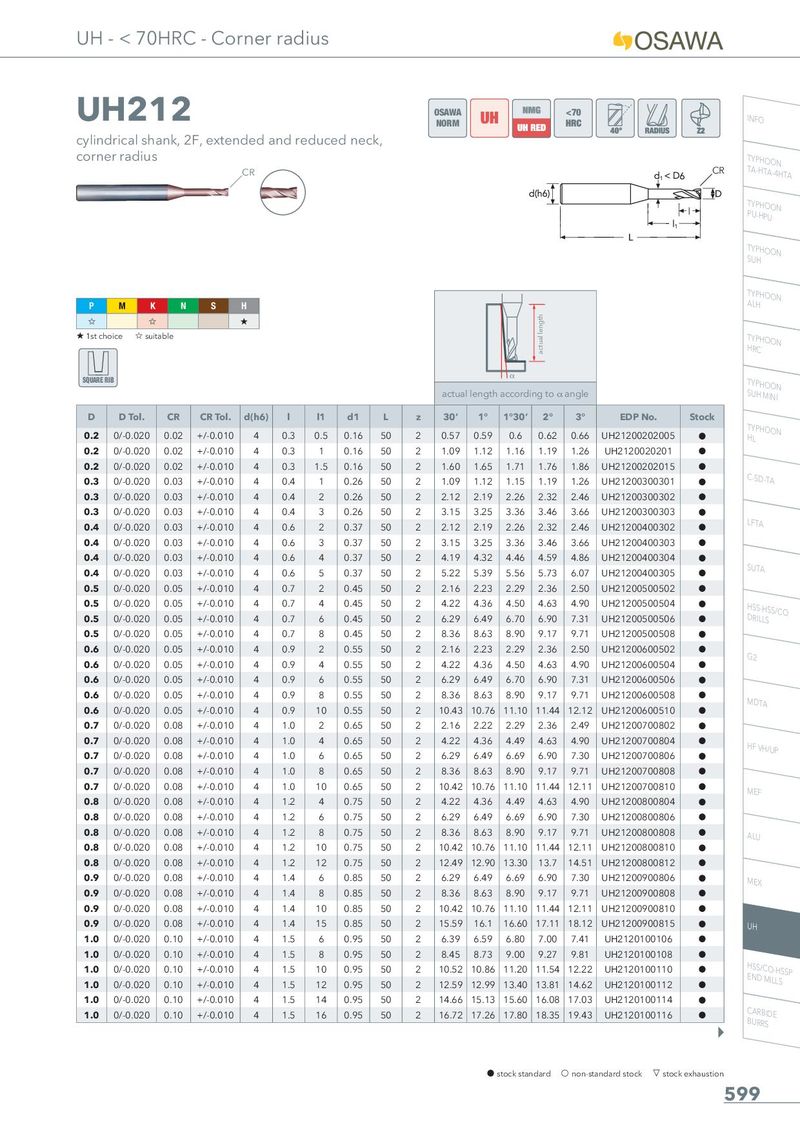Select the 40° helix angle icon
This screenshot has height=1132, width=800.
(615, 118)
